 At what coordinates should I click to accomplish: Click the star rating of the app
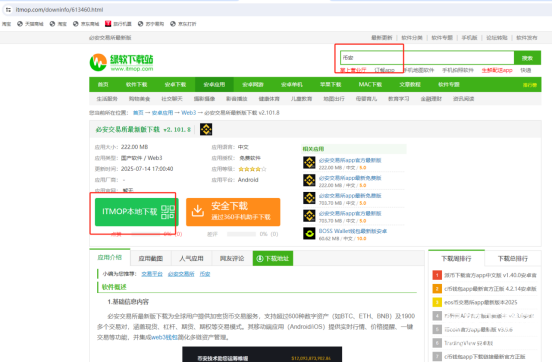pyautogui.click(x=252, y=169)
